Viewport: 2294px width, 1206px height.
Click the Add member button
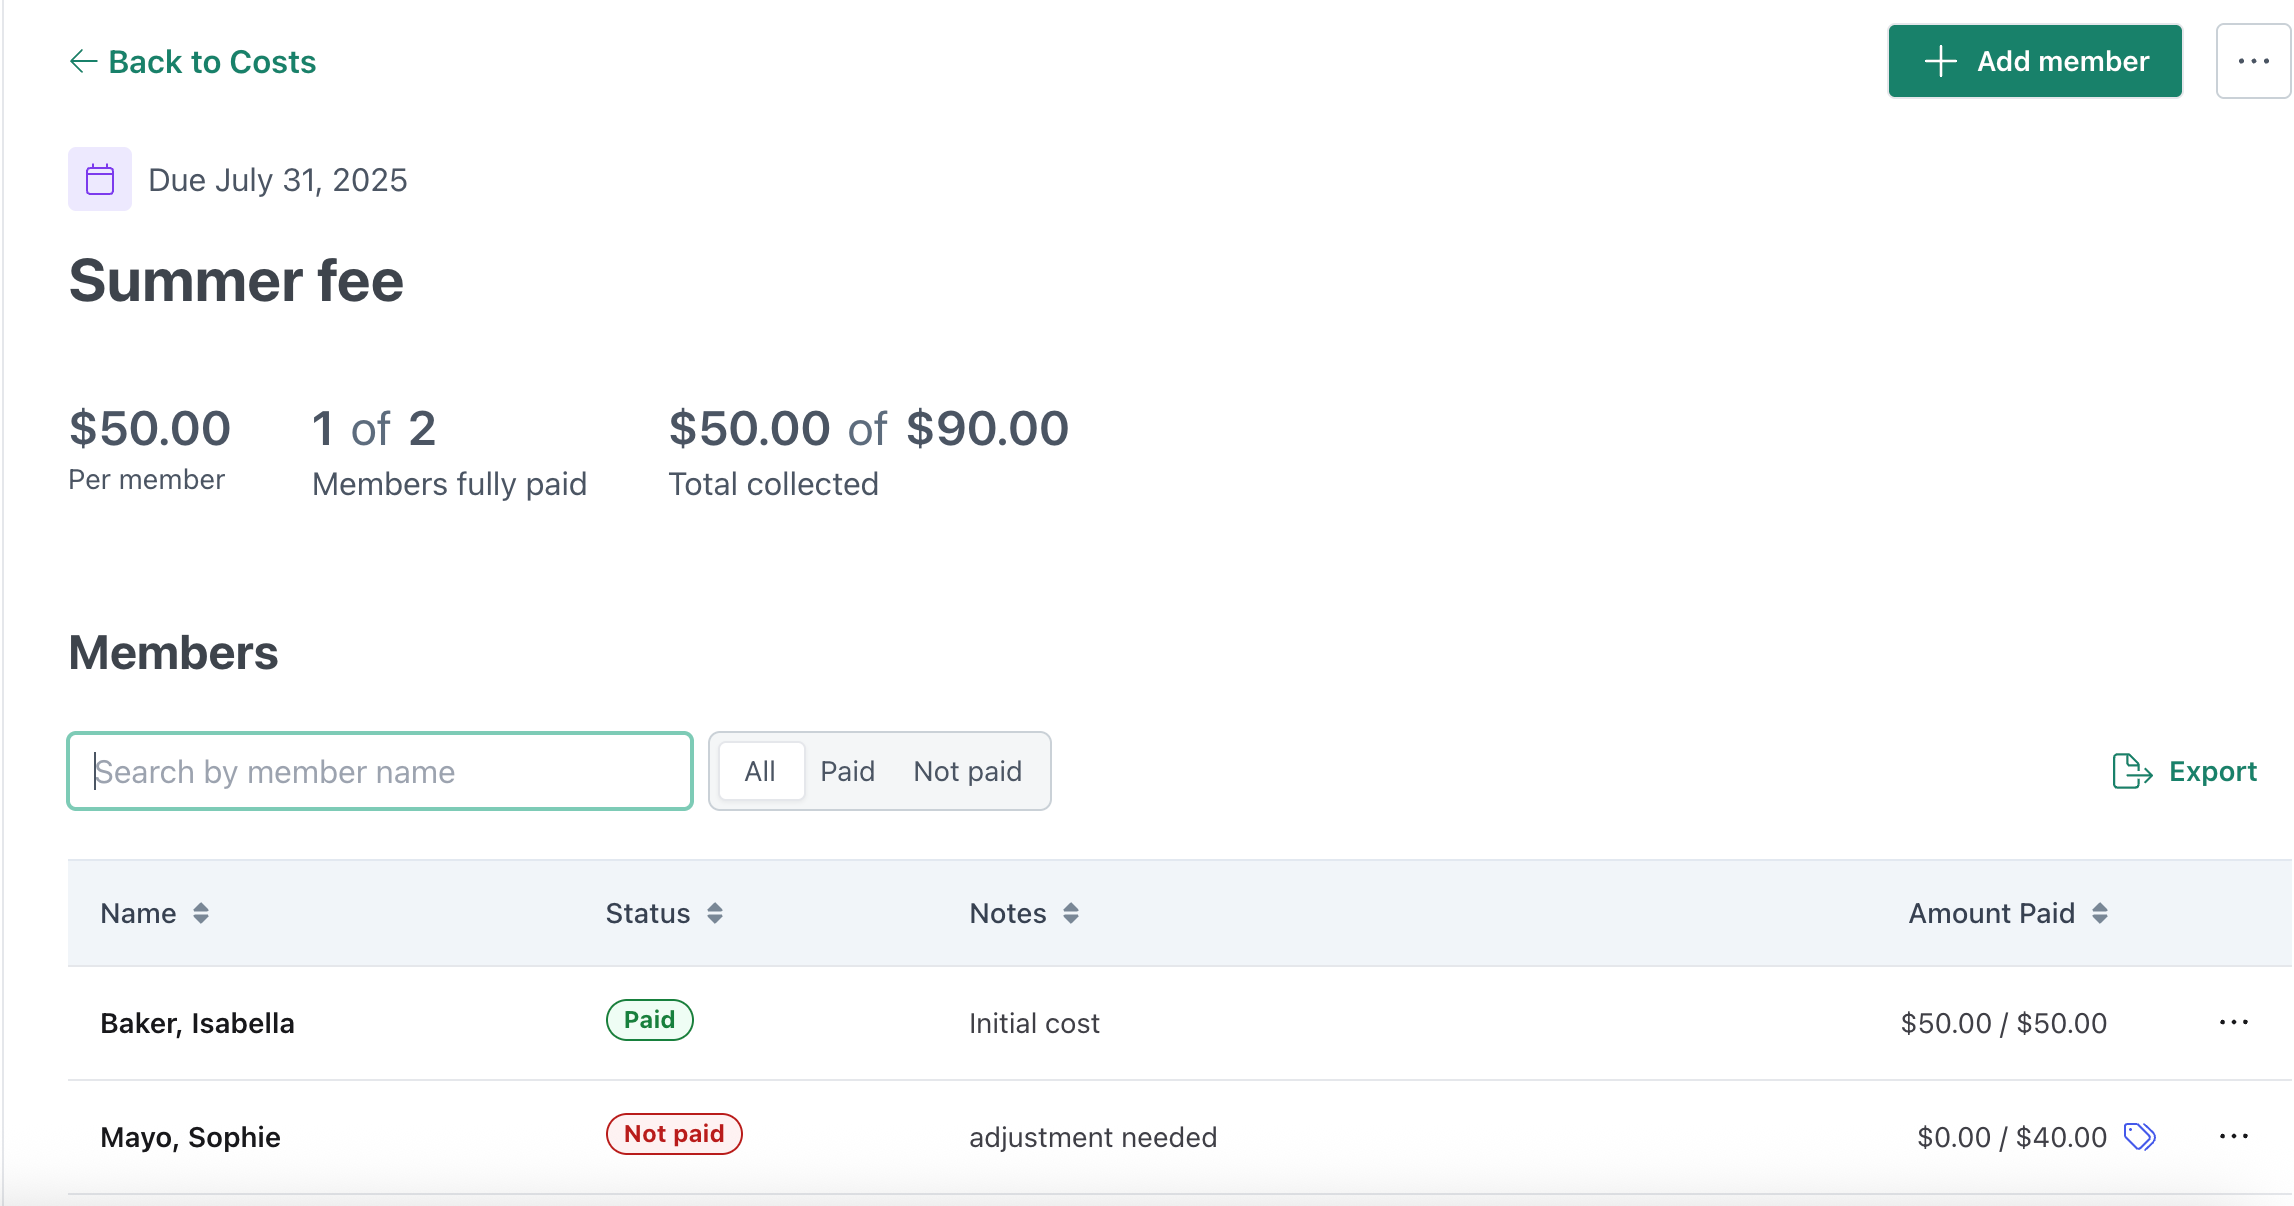(x=2035, y=61)
